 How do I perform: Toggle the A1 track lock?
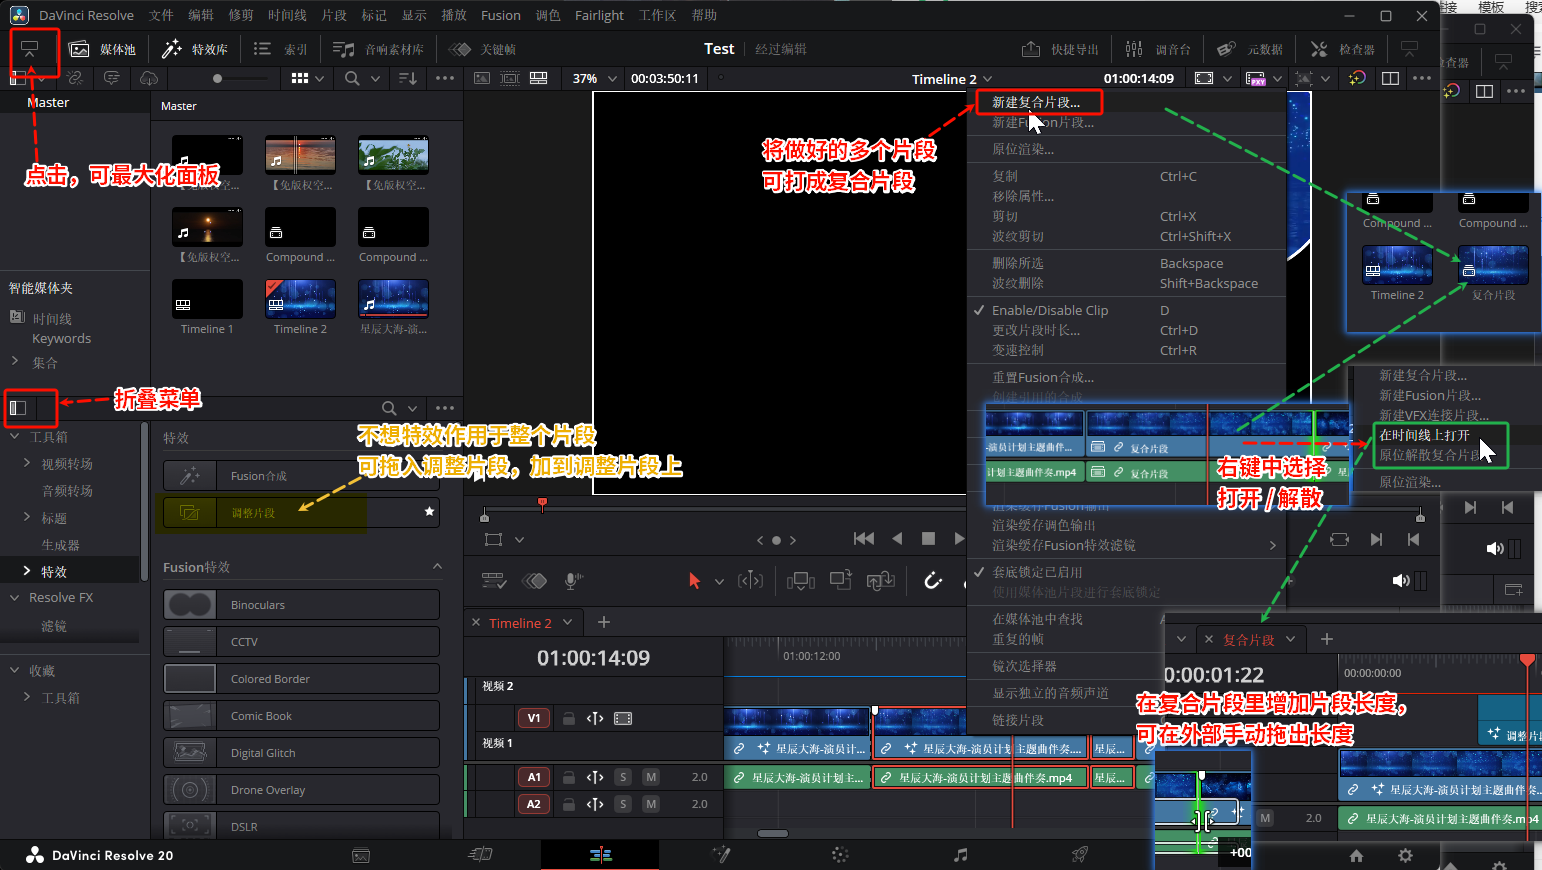[569, 777]
